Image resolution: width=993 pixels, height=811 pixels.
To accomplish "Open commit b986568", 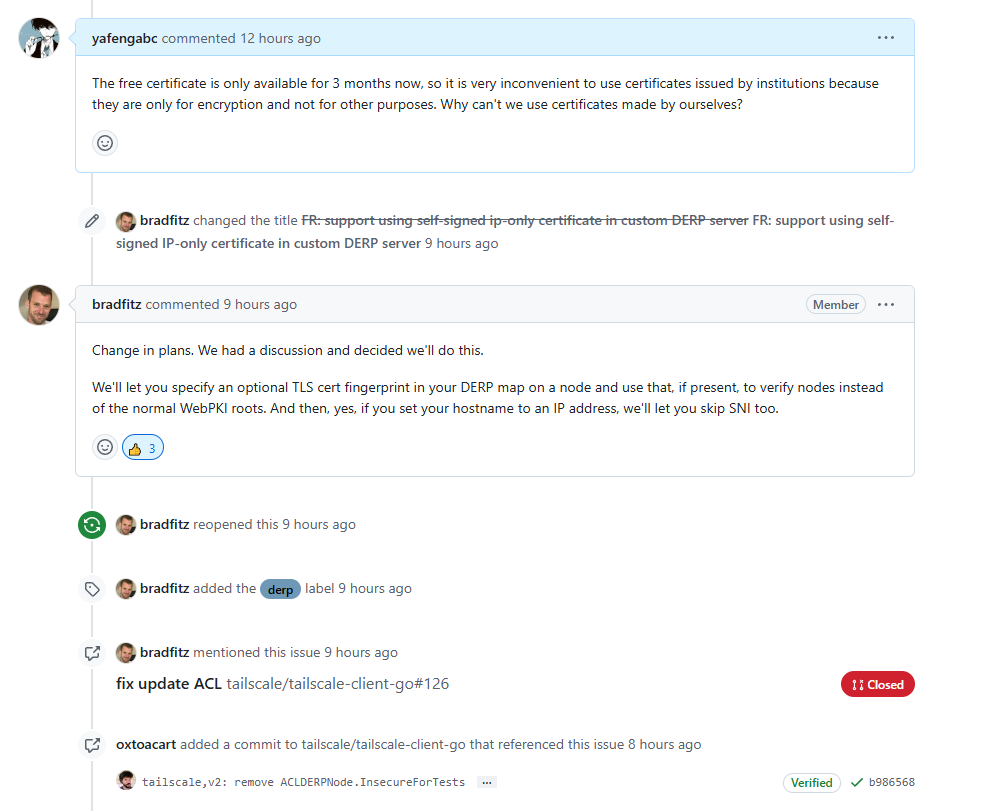I will [x=892, y=783].
